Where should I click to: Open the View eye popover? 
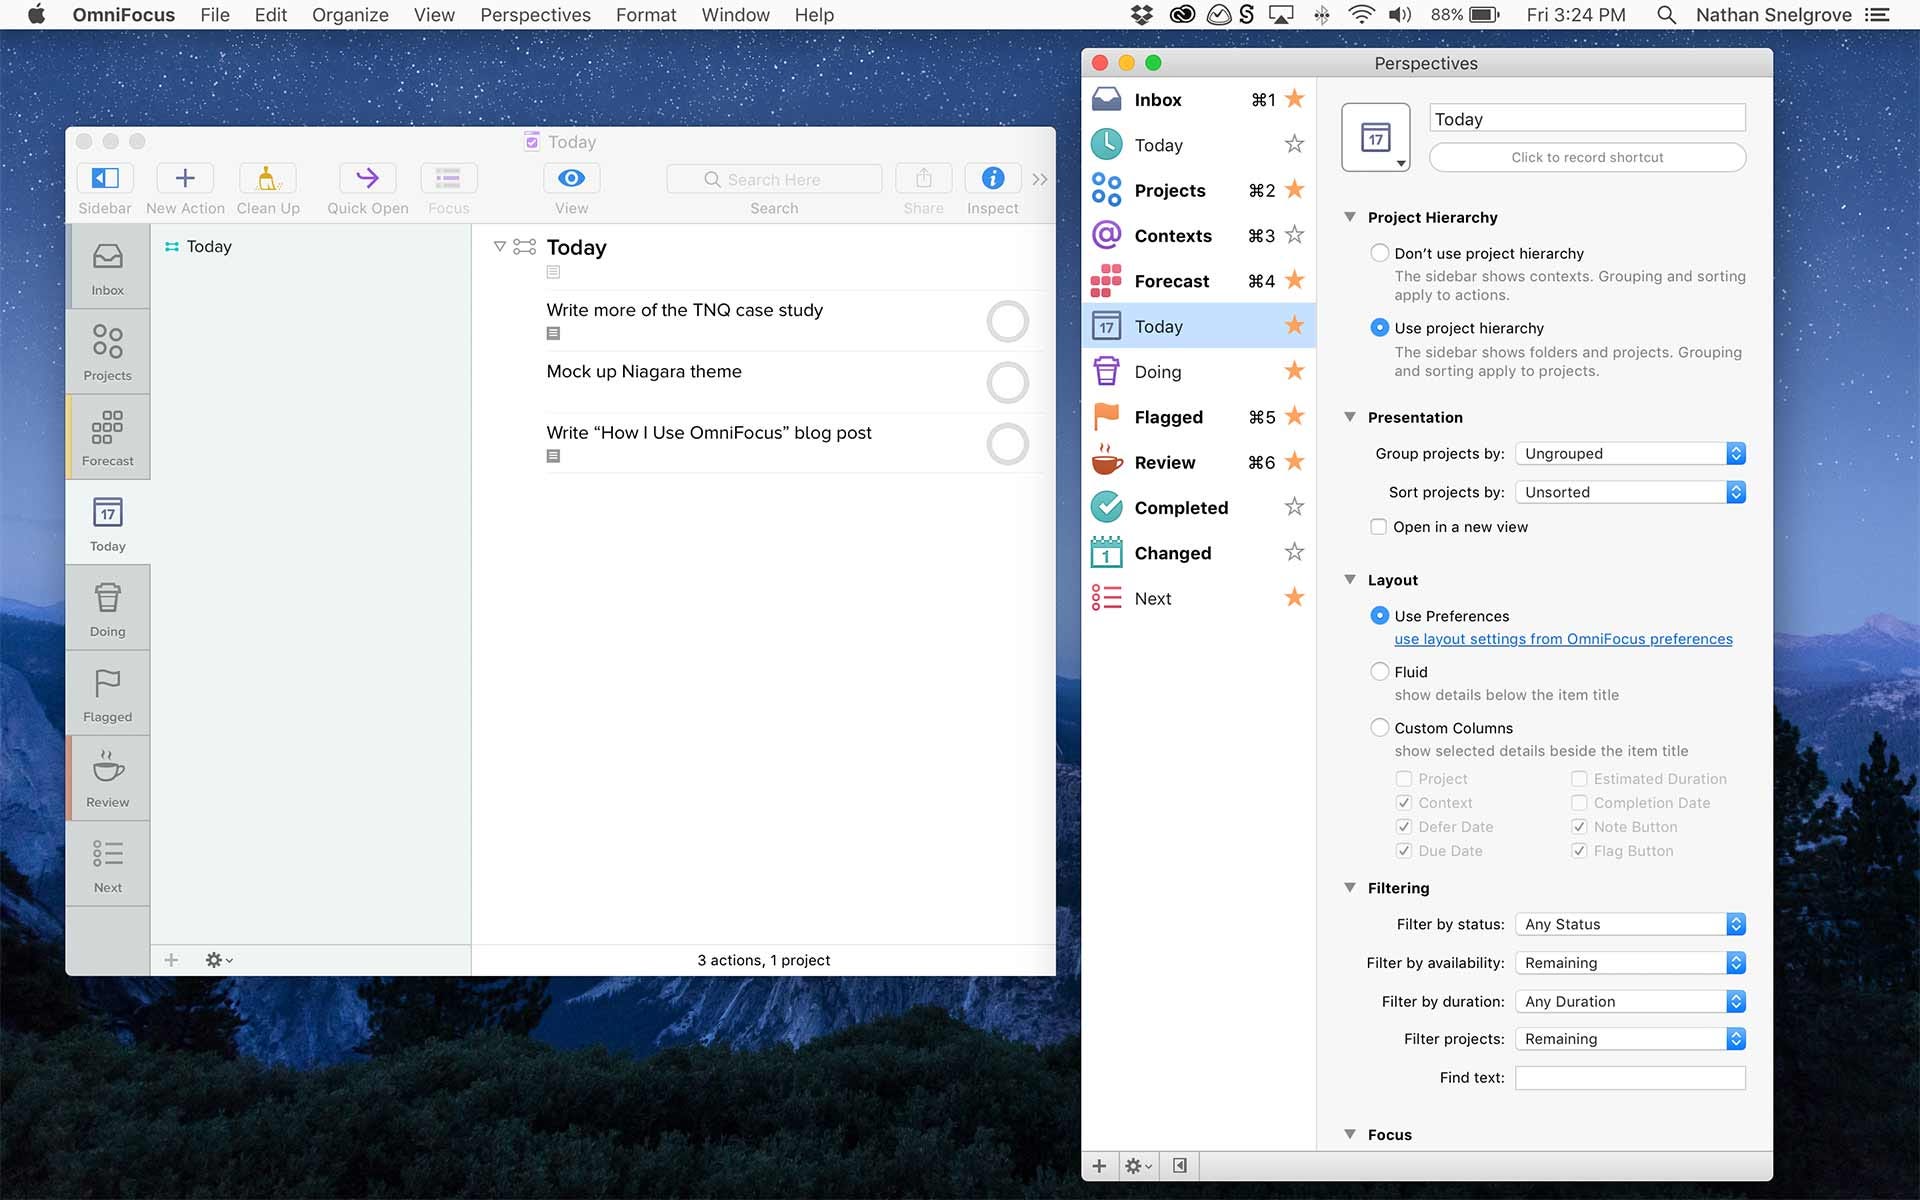[x=571, y=179]
